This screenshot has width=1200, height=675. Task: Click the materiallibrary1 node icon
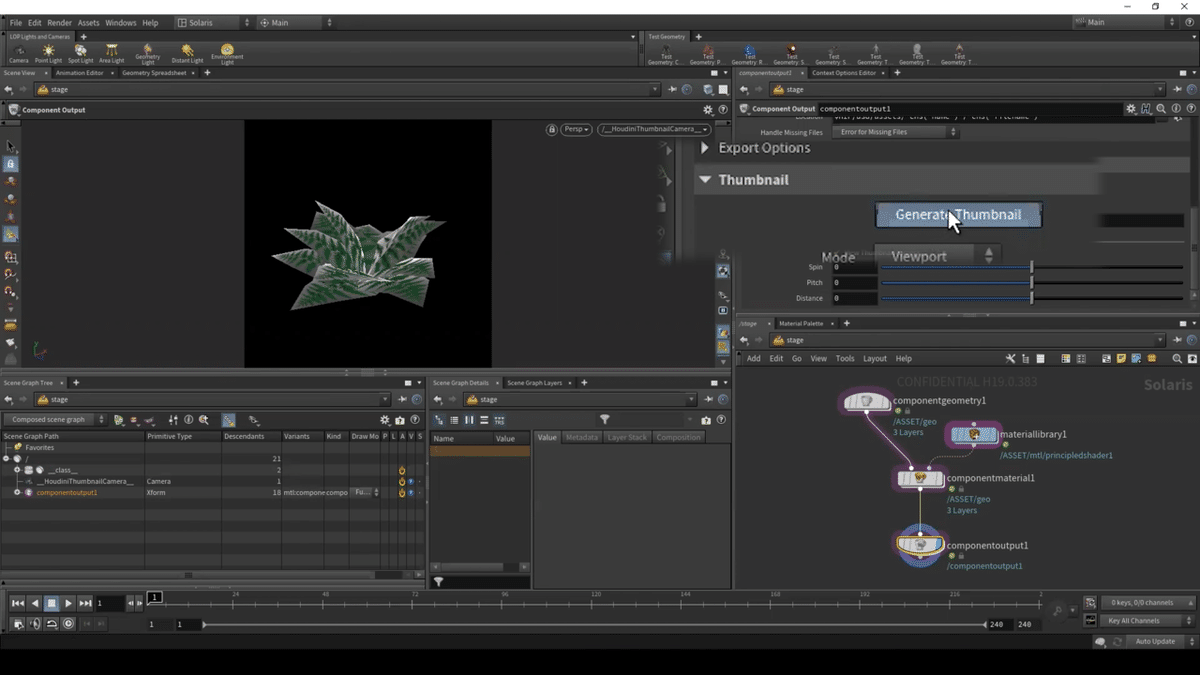click(974, 434)
